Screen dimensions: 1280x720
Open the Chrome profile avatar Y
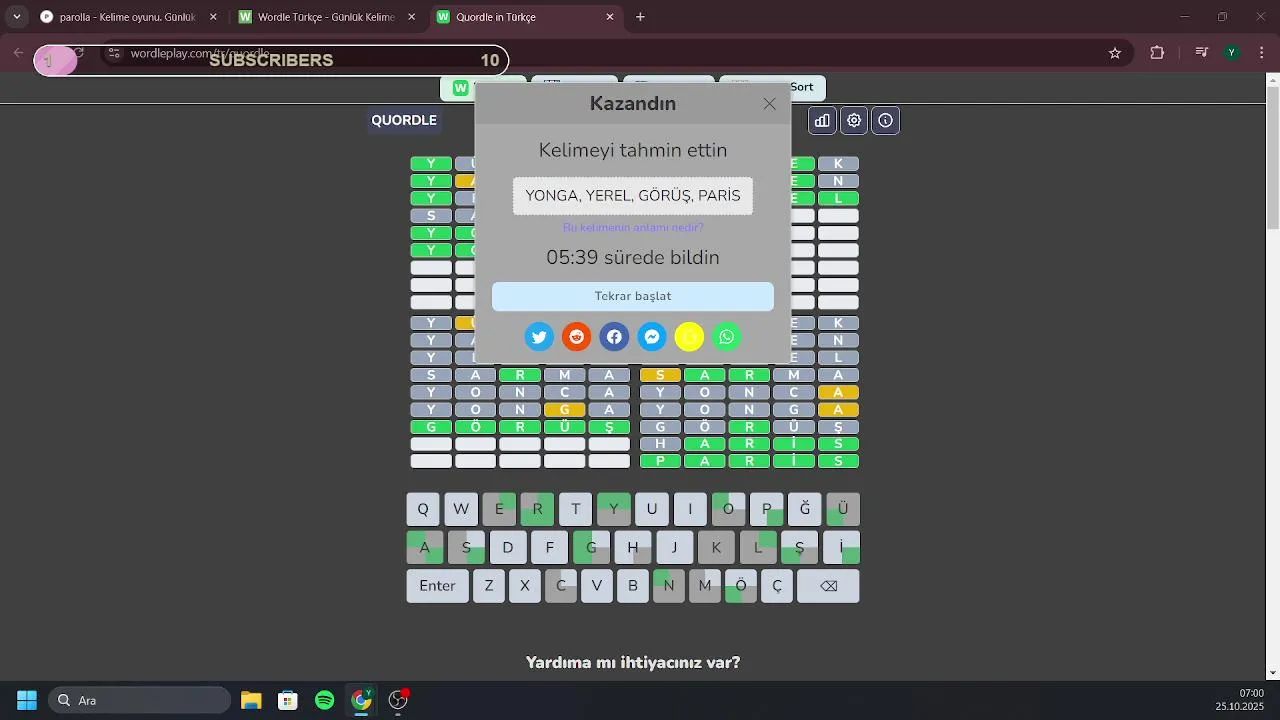coord(1233,53)
